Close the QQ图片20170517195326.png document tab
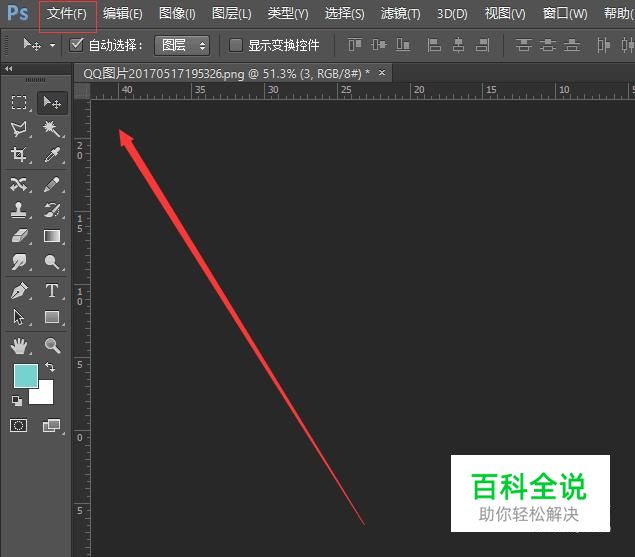This screenshot has width=635, height=557. pos(381,73)
